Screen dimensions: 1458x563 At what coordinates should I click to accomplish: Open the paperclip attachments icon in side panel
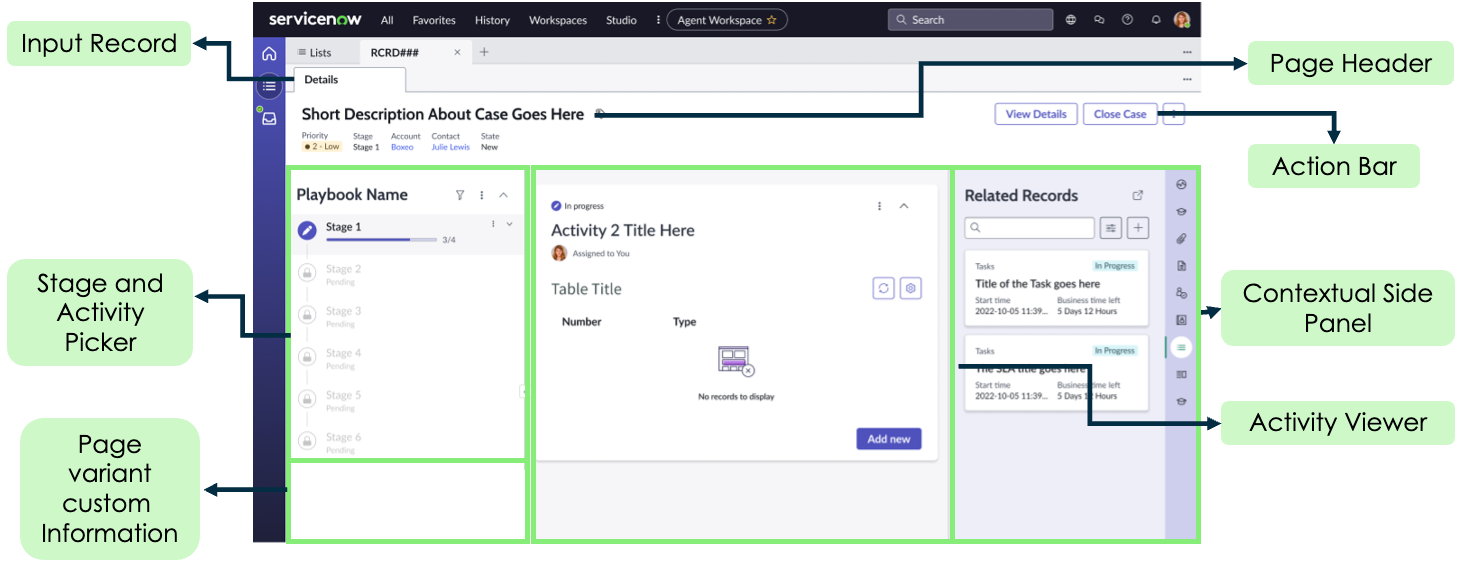[x=1181, y=239]
